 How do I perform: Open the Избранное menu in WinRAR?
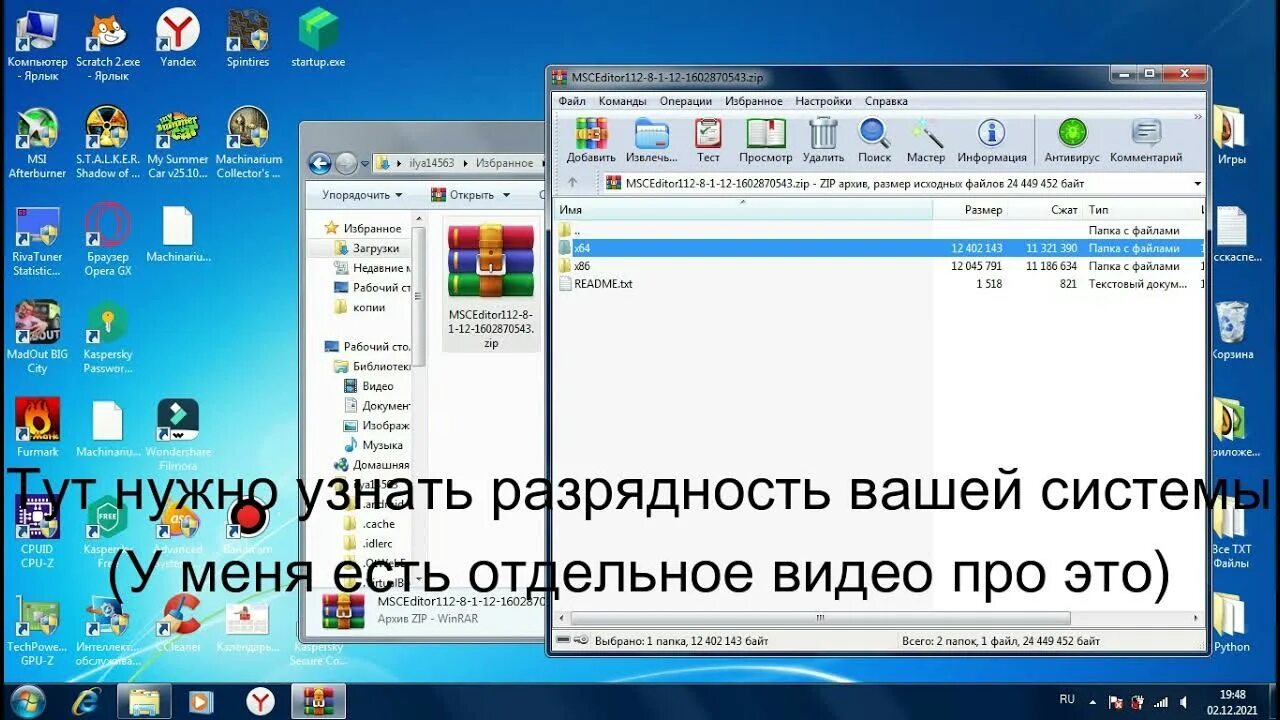click(x=754, y=101)
